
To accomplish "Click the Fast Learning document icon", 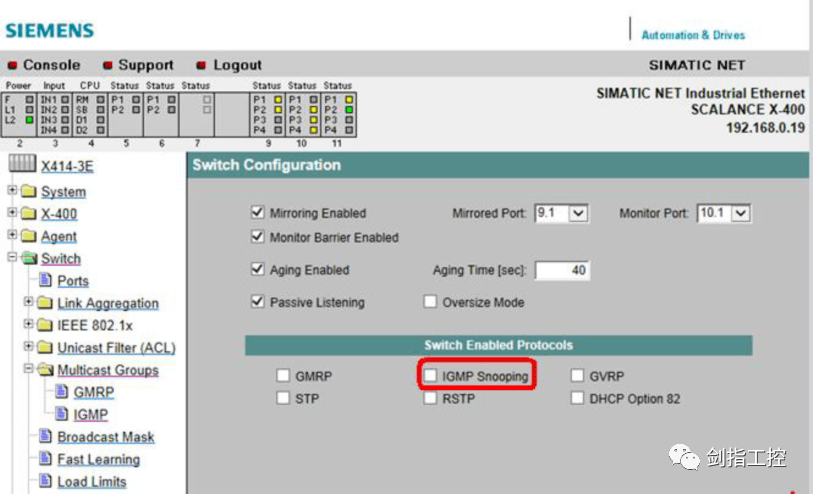I will 46,458.
